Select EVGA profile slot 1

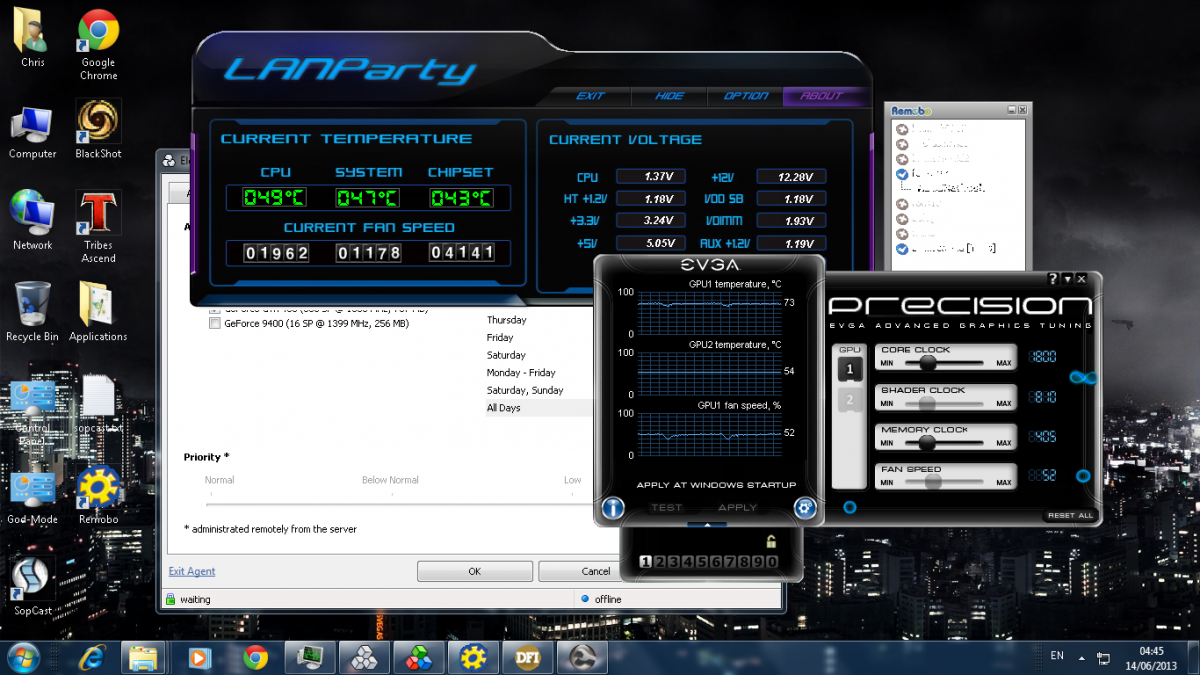(x=645, y=562)
